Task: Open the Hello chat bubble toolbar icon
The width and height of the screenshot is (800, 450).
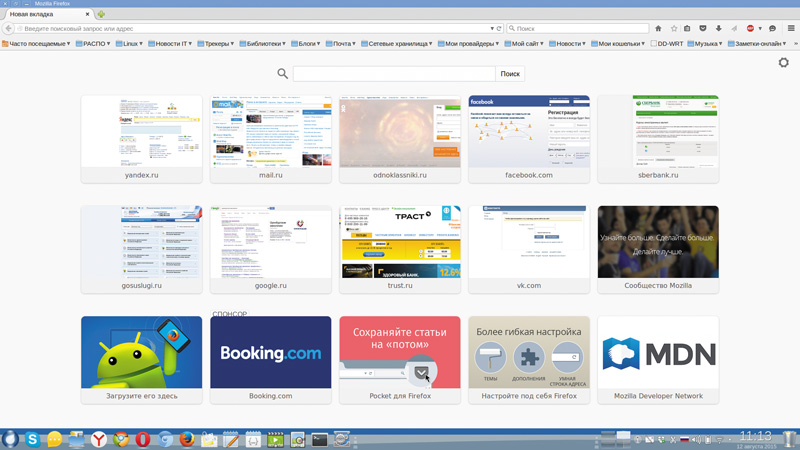Action: point(772,29)
